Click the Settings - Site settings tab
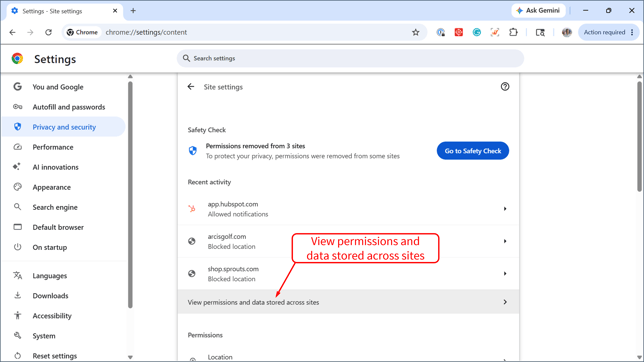 [x=64, y=11]
